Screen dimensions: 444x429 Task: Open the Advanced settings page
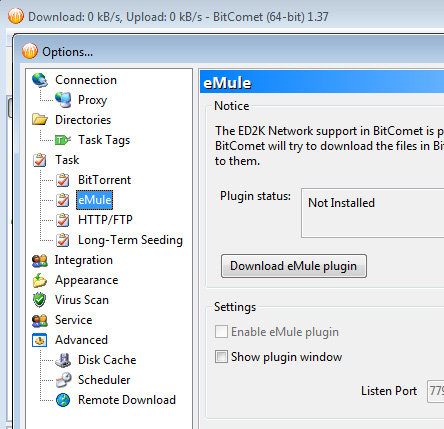click(81, 340)
